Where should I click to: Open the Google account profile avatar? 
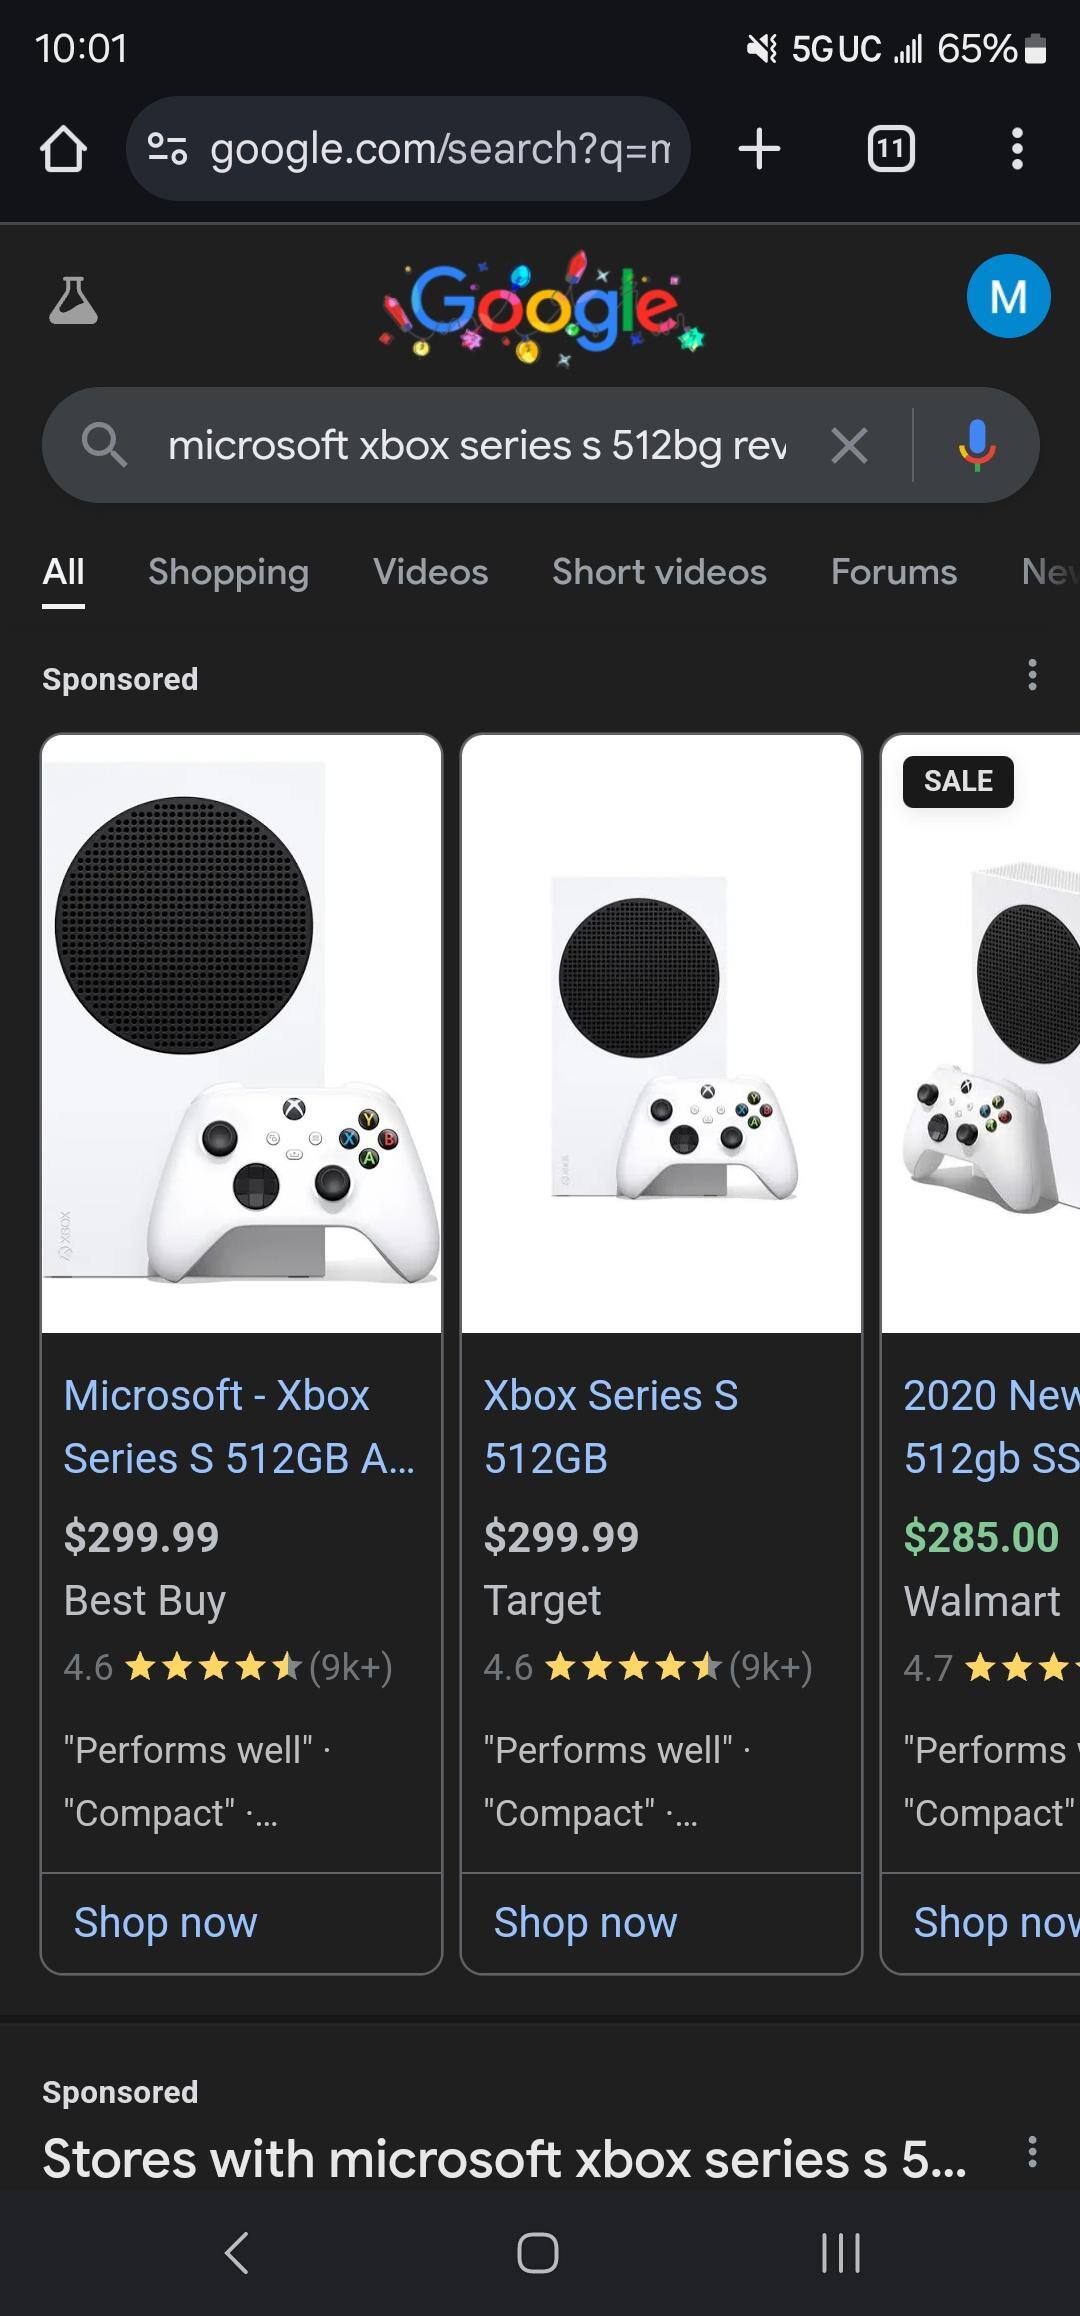1008,296
